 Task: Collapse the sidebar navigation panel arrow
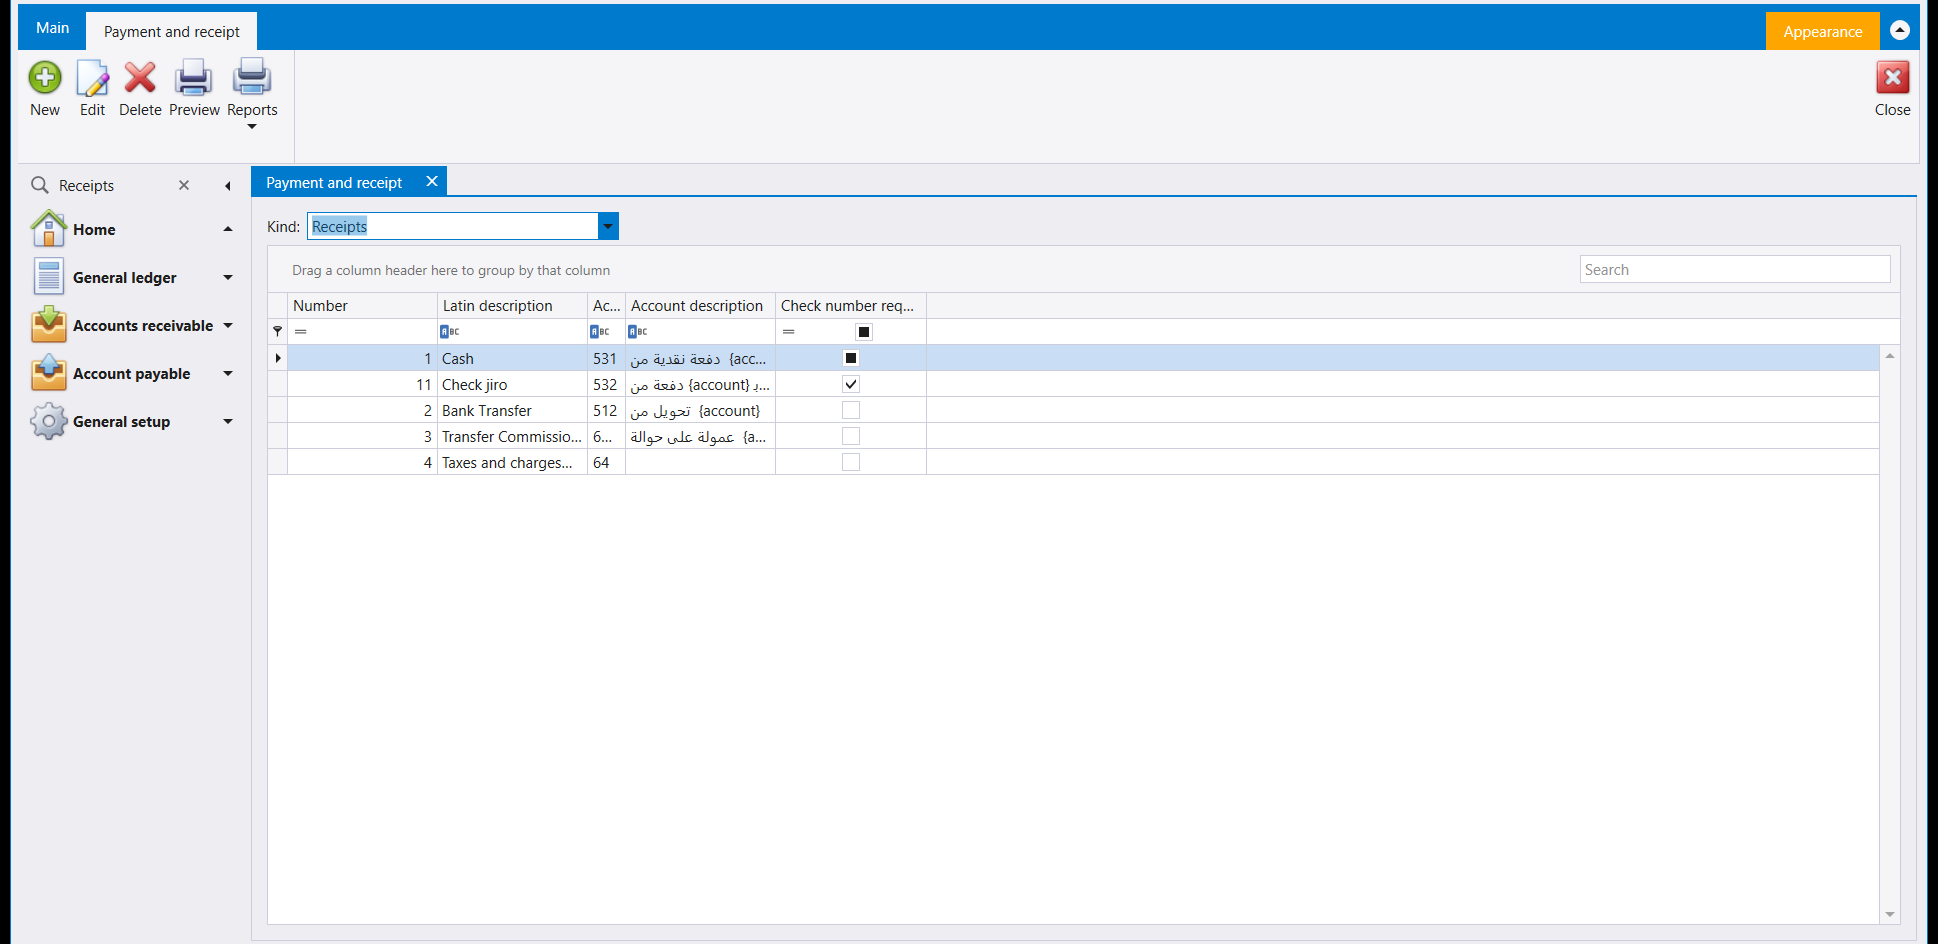228,186
